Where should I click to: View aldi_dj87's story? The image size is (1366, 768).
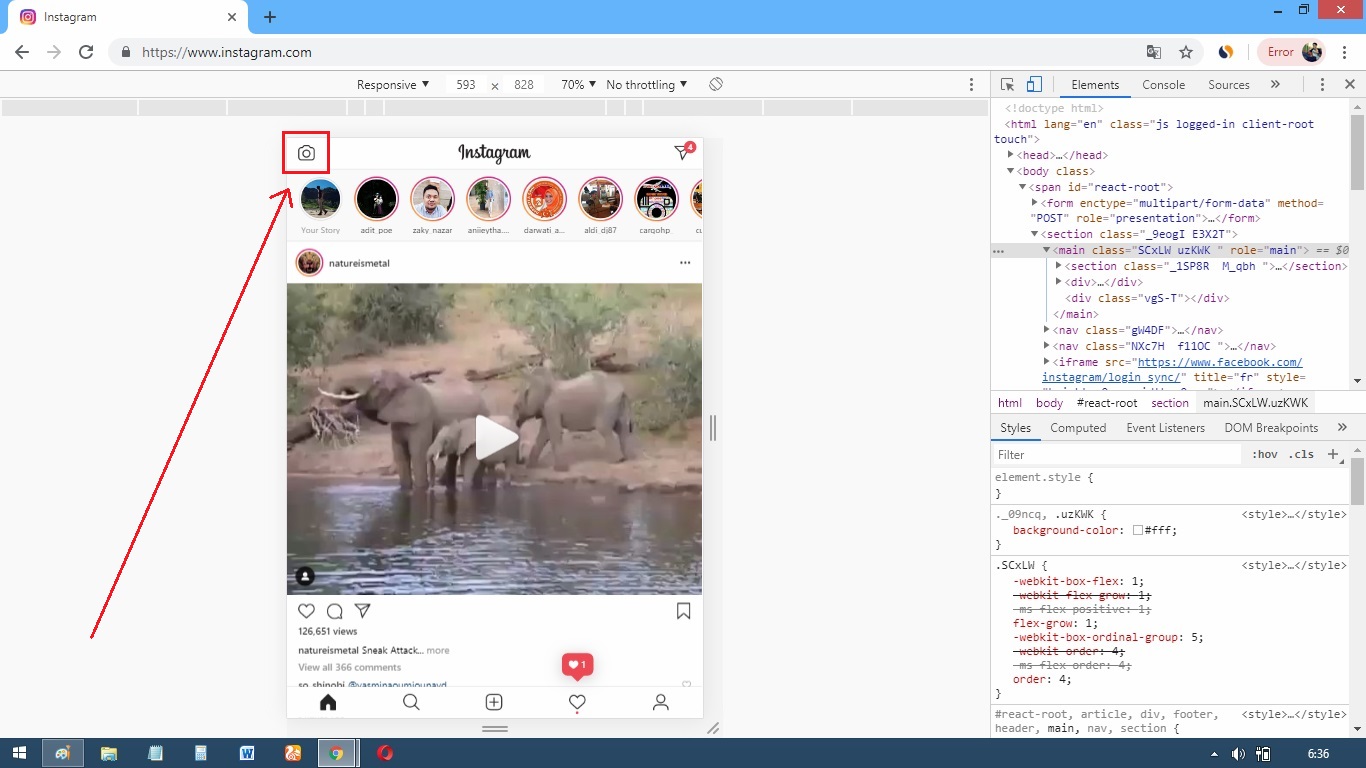pyautogui.click(x=601, y=199)
